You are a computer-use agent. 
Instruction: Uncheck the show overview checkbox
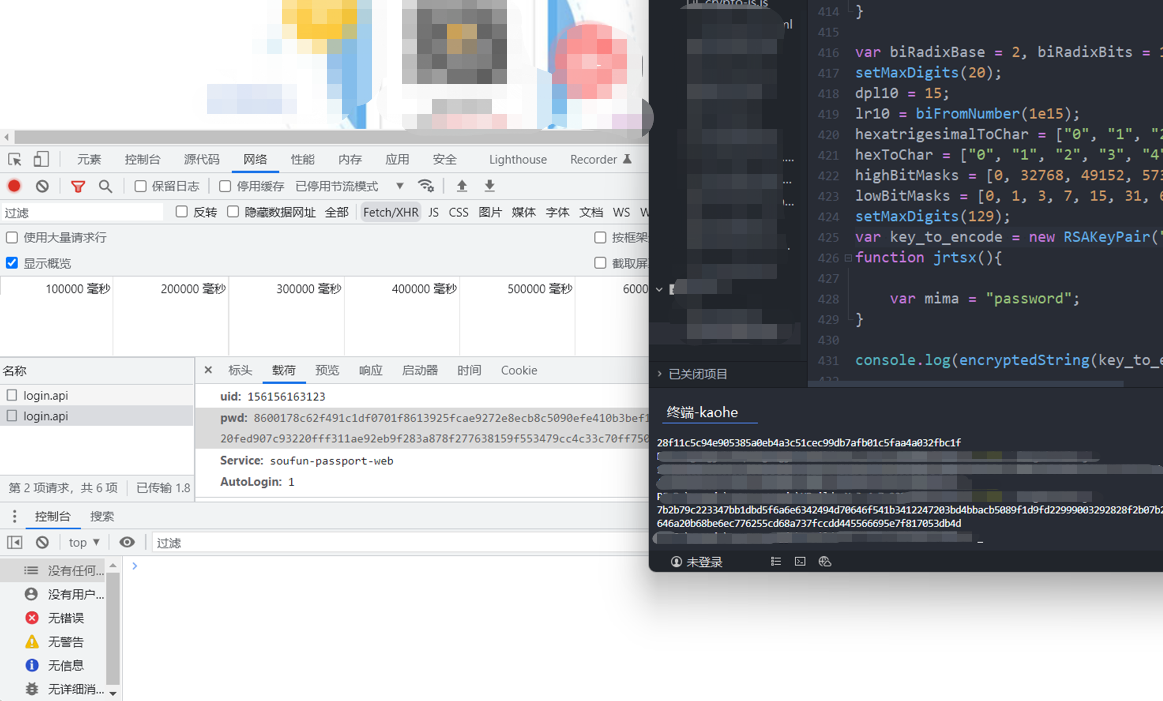[12, 263]
